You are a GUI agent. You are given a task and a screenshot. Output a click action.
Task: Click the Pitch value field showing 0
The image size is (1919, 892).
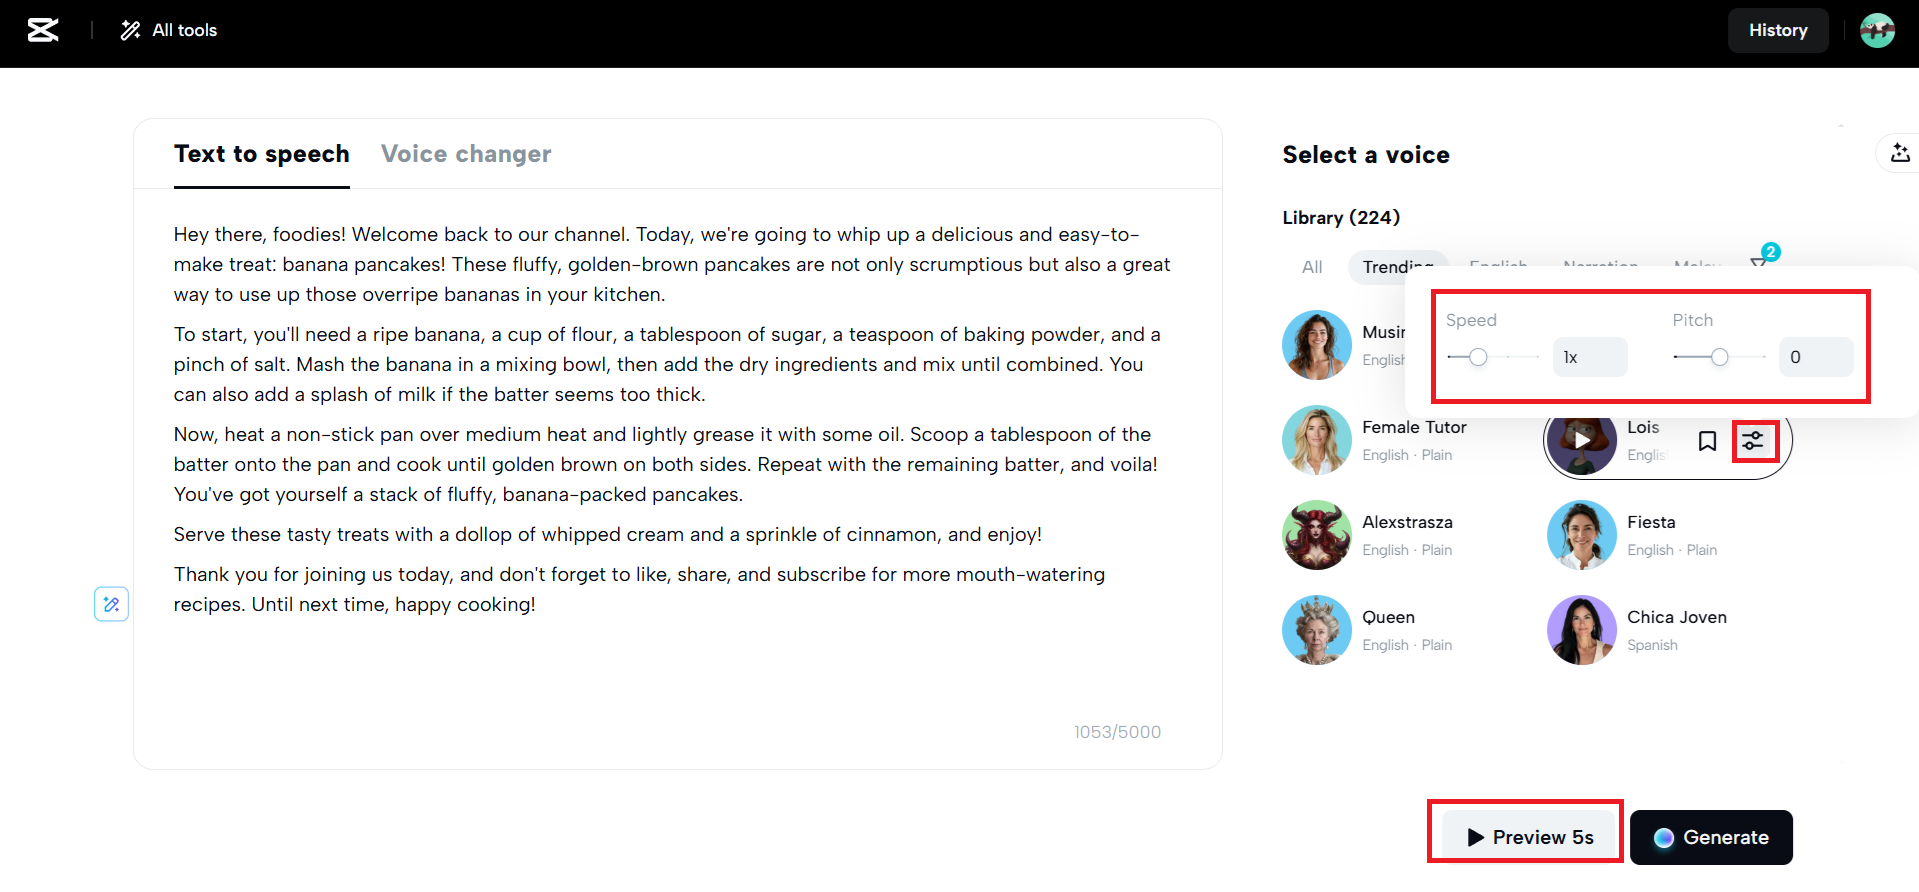point(1815,357)
